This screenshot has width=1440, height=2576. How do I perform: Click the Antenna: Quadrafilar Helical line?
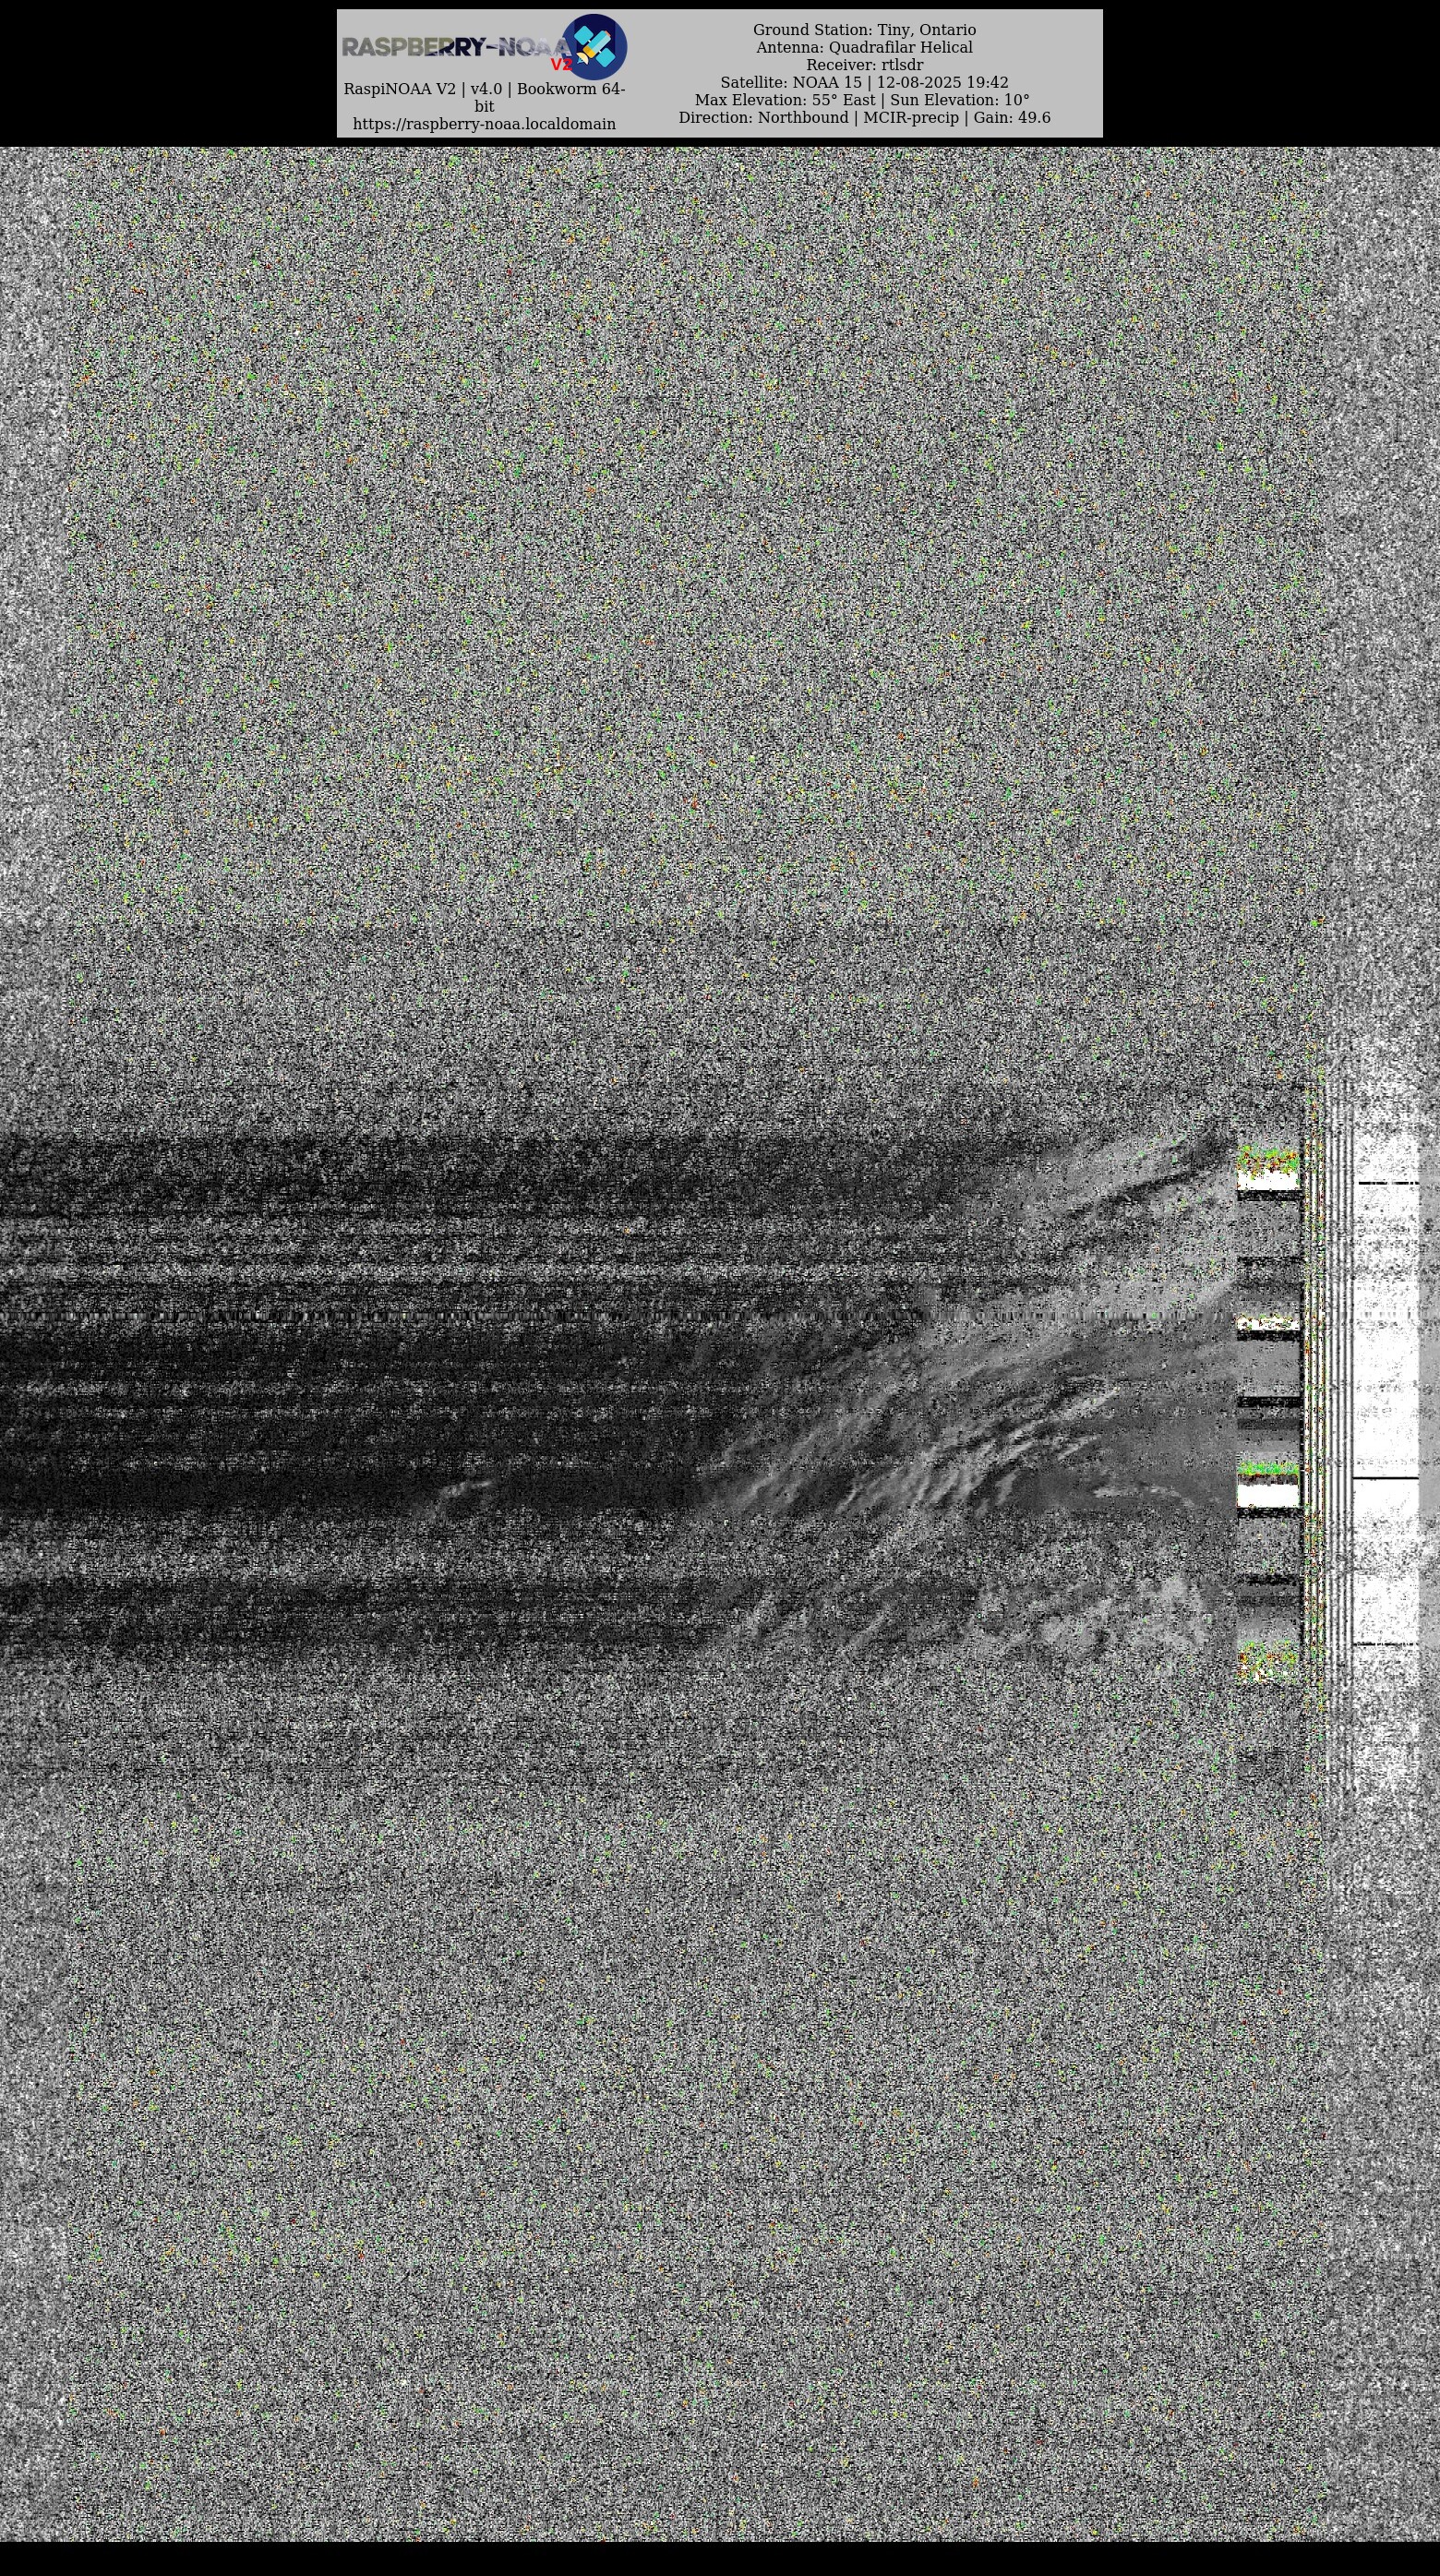[x=864, y=47]
